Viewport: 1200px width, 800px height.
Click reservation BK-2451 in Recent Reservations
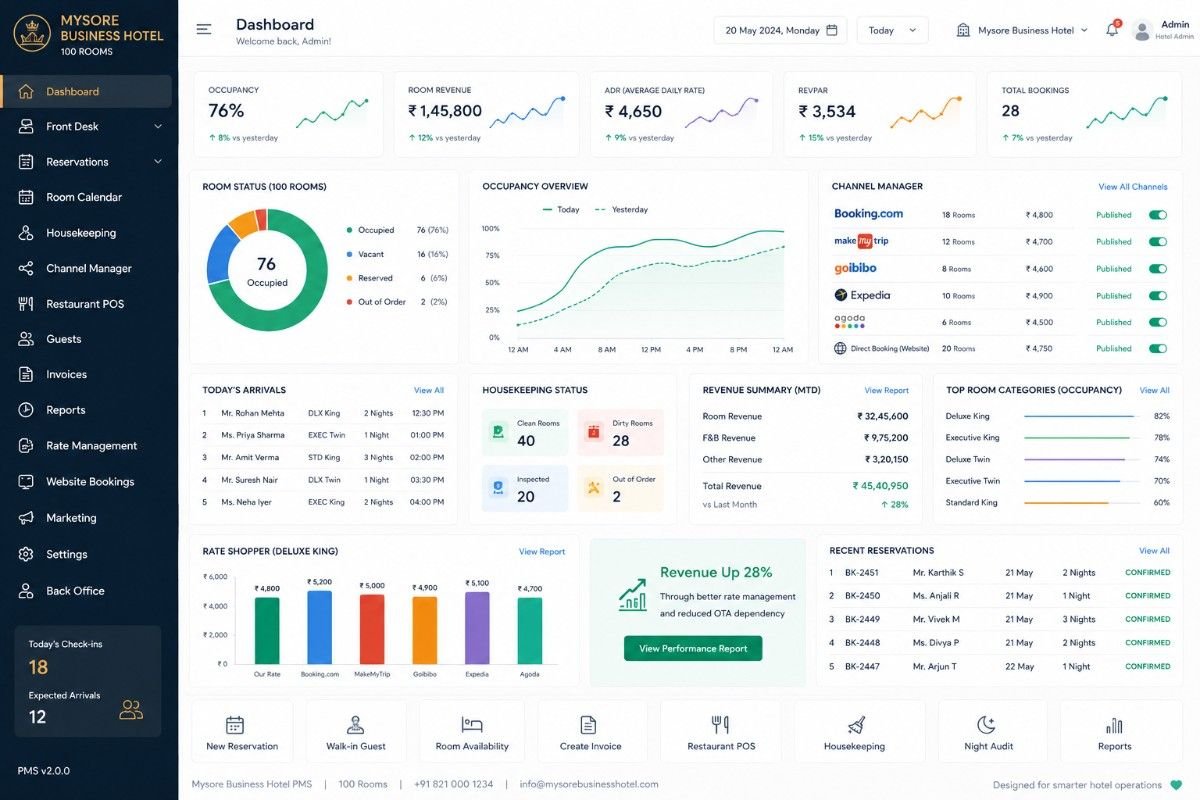point(999,573)
